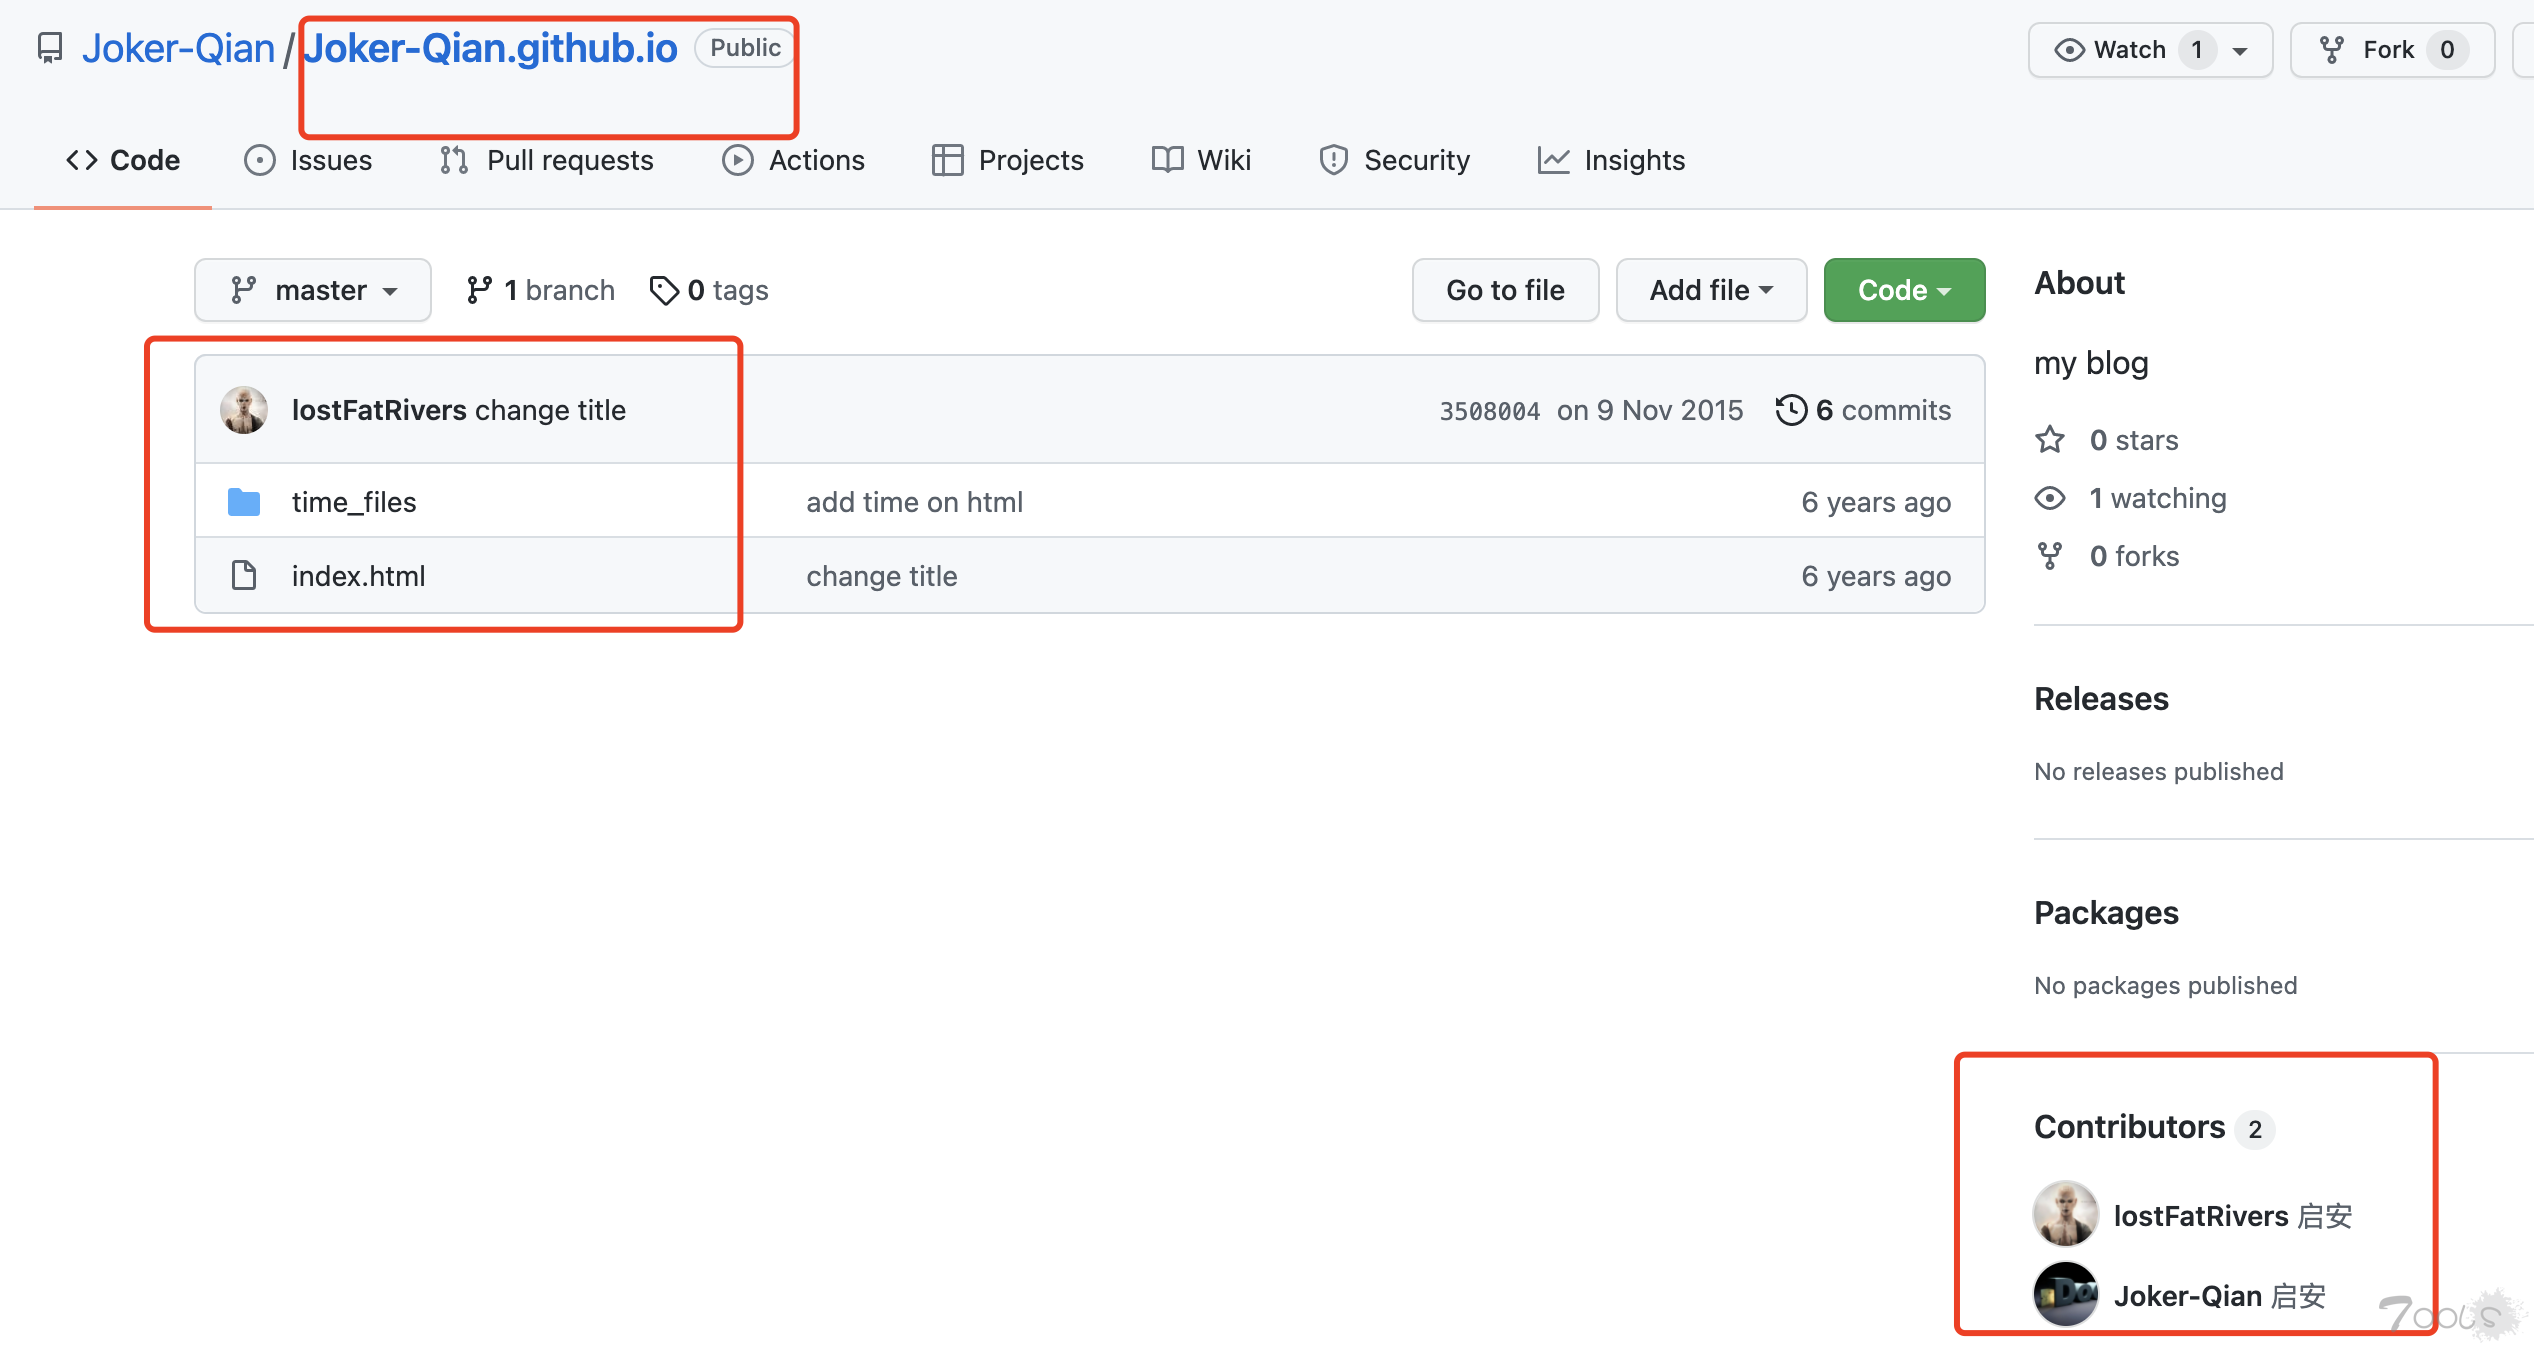View the 0 tags link
This screenshot has width=2534, height=1348.
[709, 290]
